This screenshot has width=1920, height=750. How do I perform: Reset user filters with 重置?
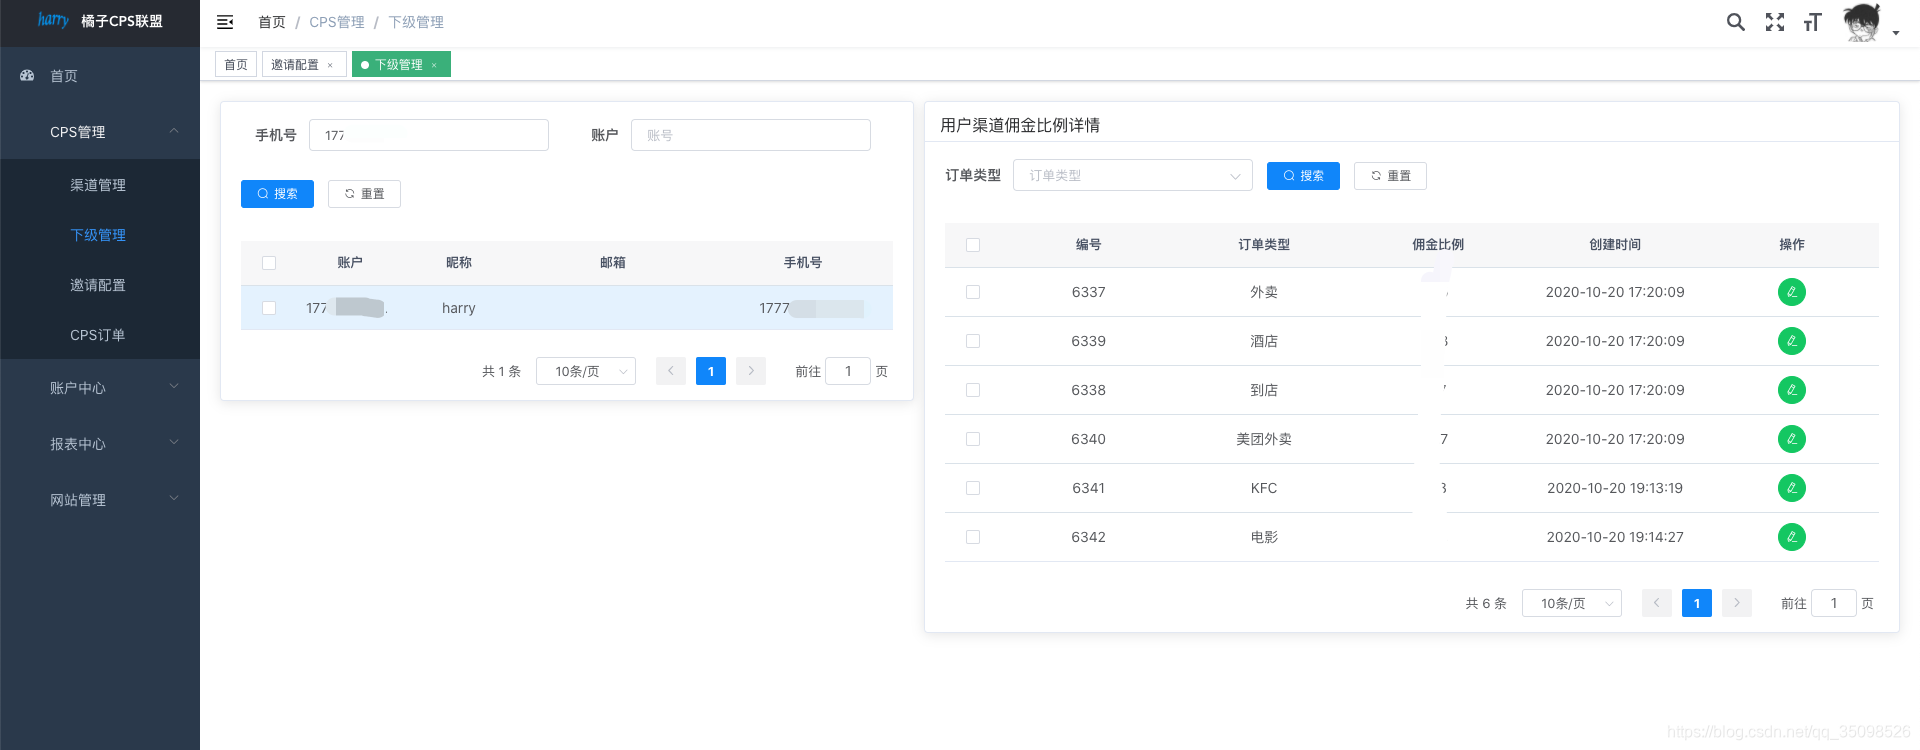pos(364,194)
